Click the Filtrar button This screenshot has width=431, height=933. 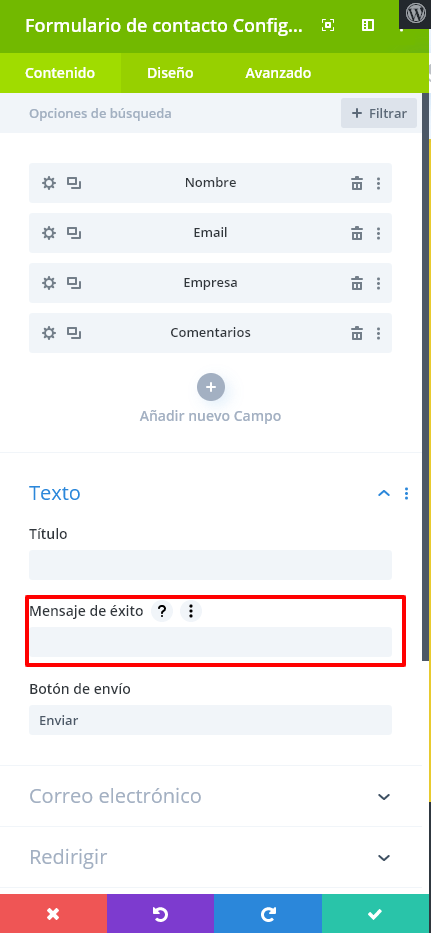pos(379,113)
